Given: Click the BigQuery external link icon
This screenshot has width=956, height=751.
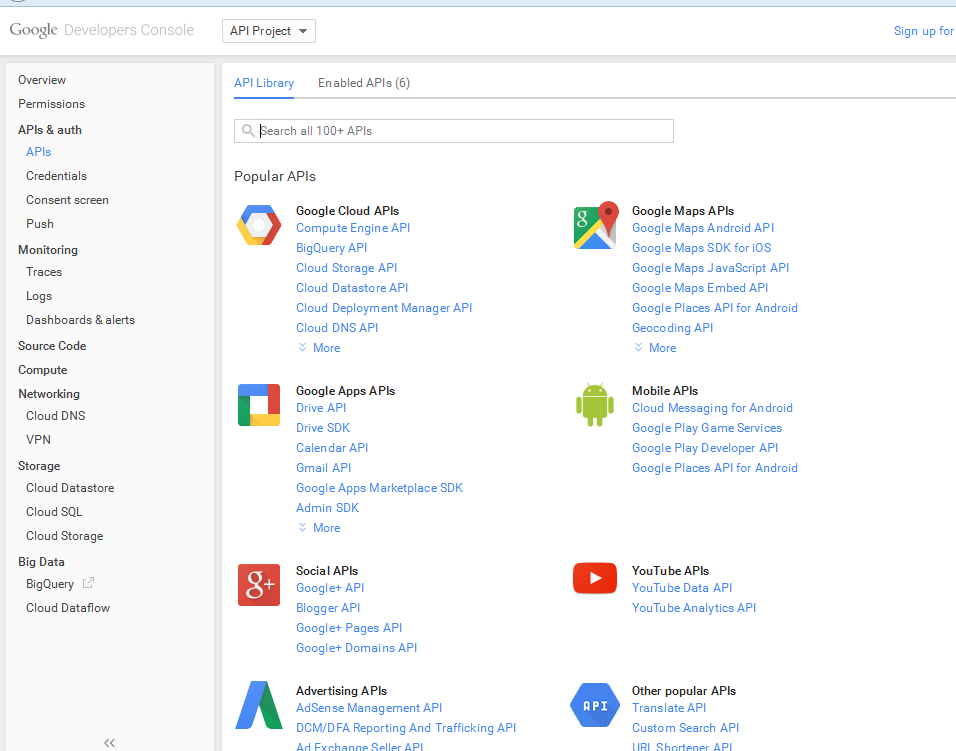Looking at the screenshot, I should [88, 583].
